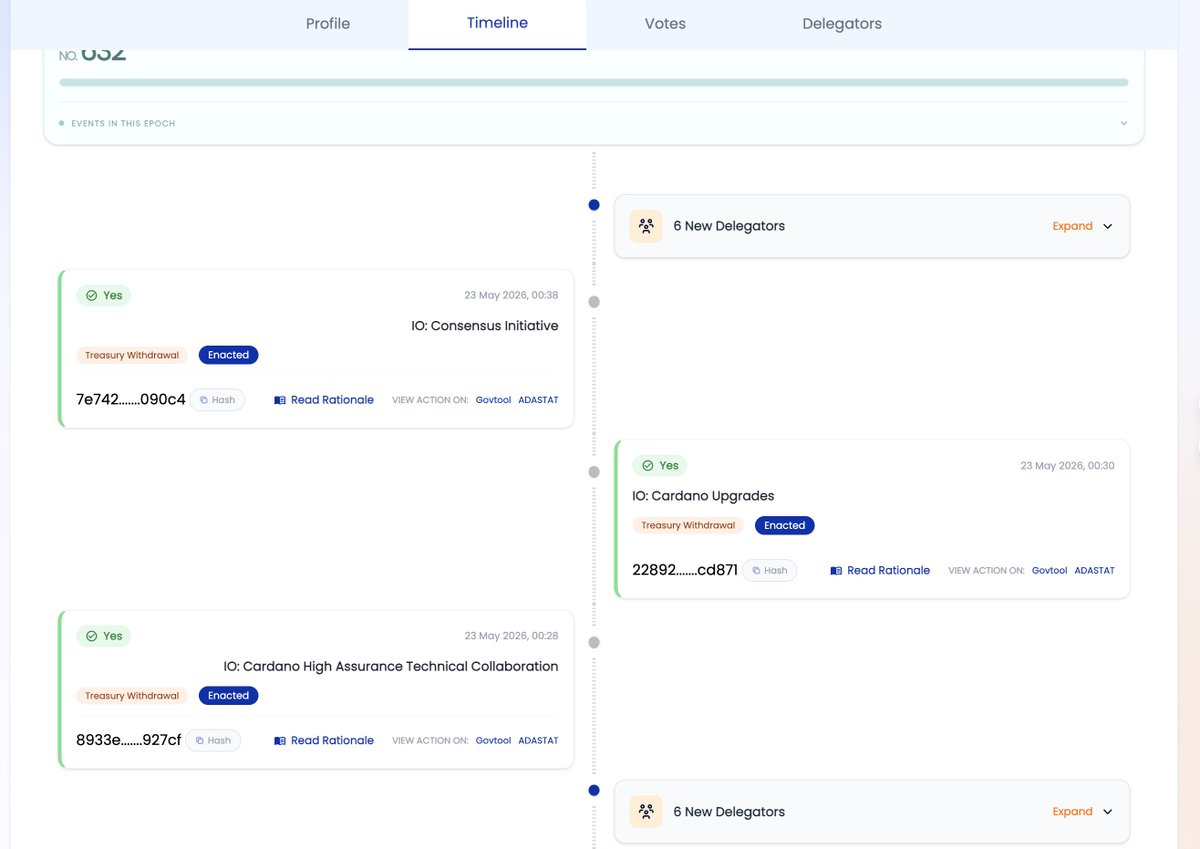Read Rationale for IO: Cardano Upgrades
1200x849 pixels.
[x=880, y=571]
